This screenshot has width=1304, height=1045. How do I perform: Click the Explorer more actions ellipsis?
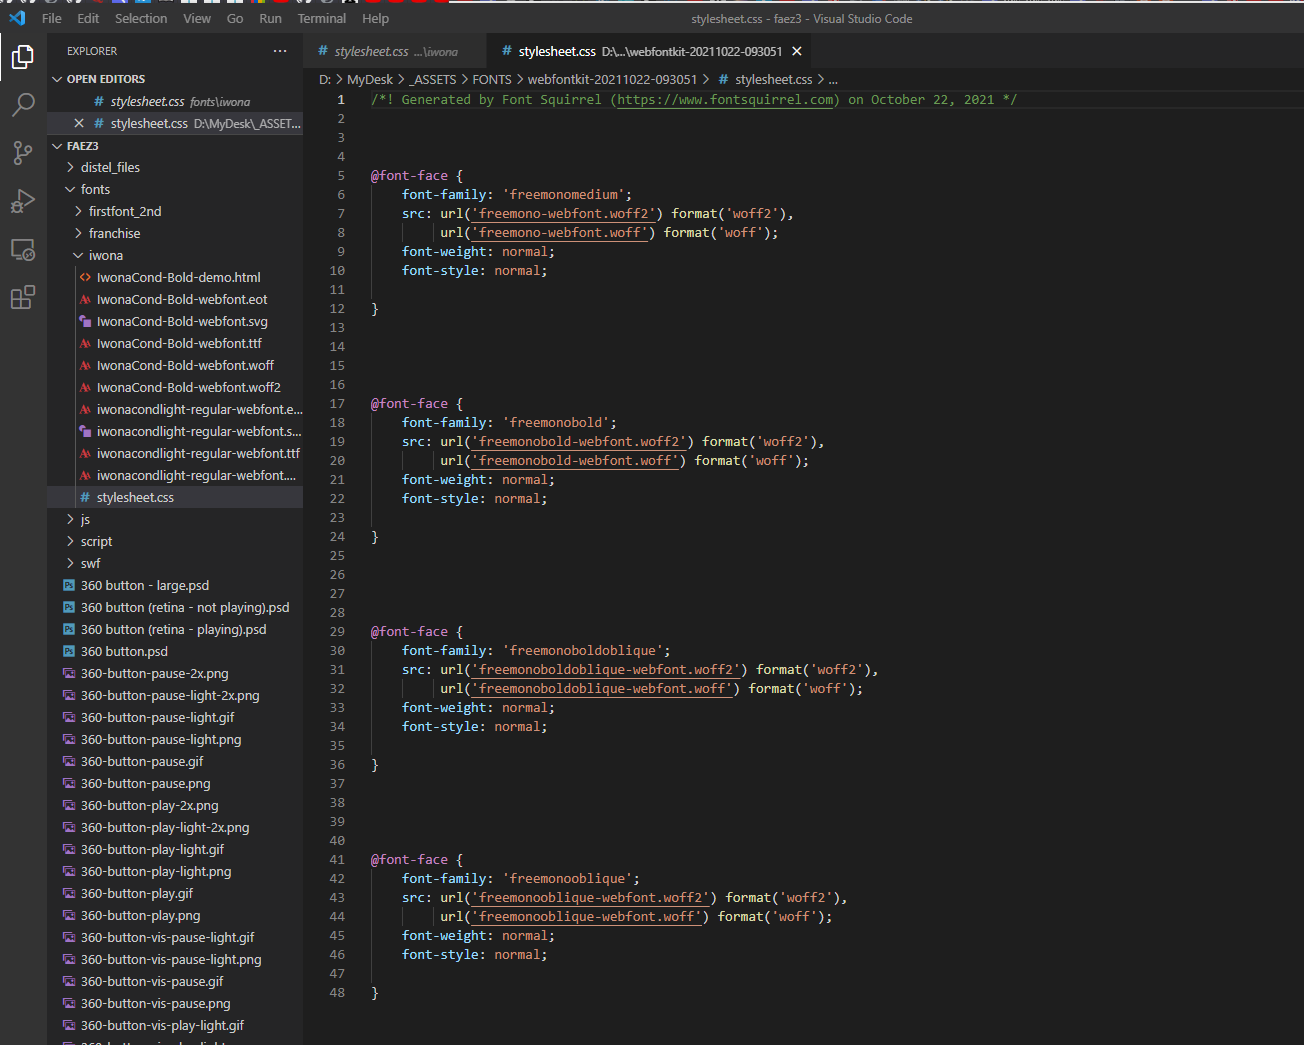tap(280, 51)
